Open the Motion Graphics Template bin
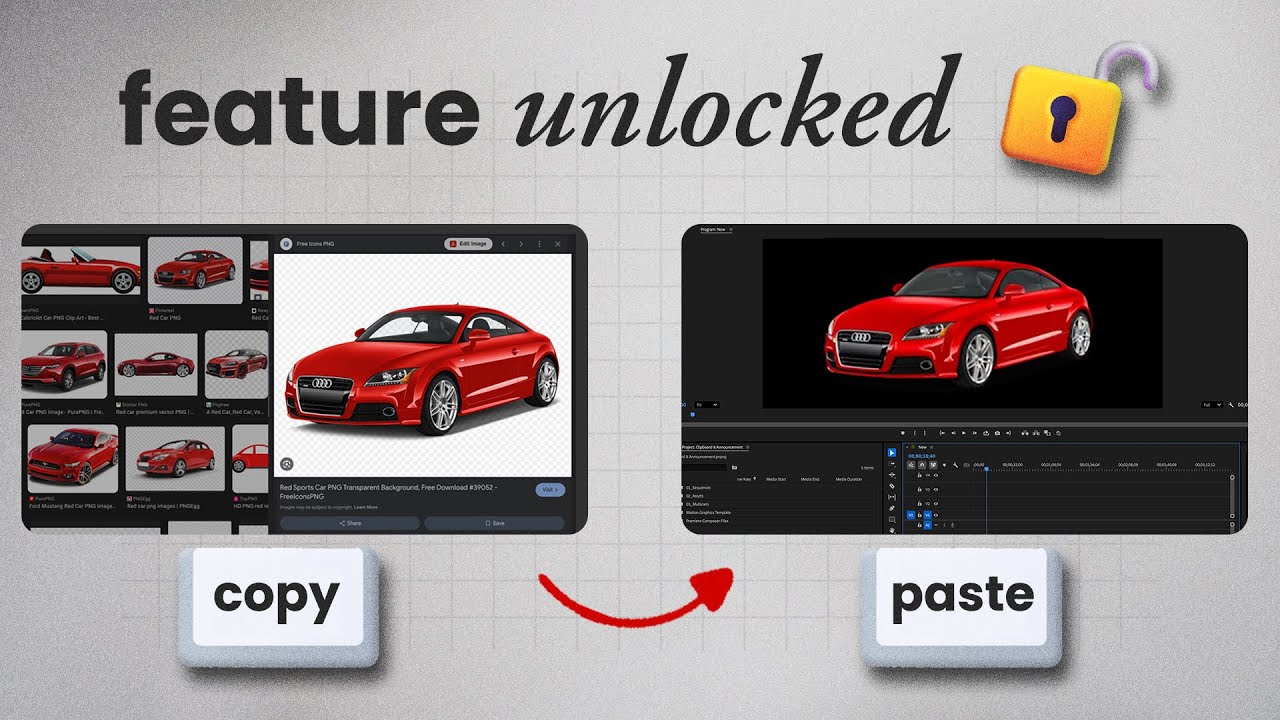This screenshot has height=720, width=1280. 707,513
